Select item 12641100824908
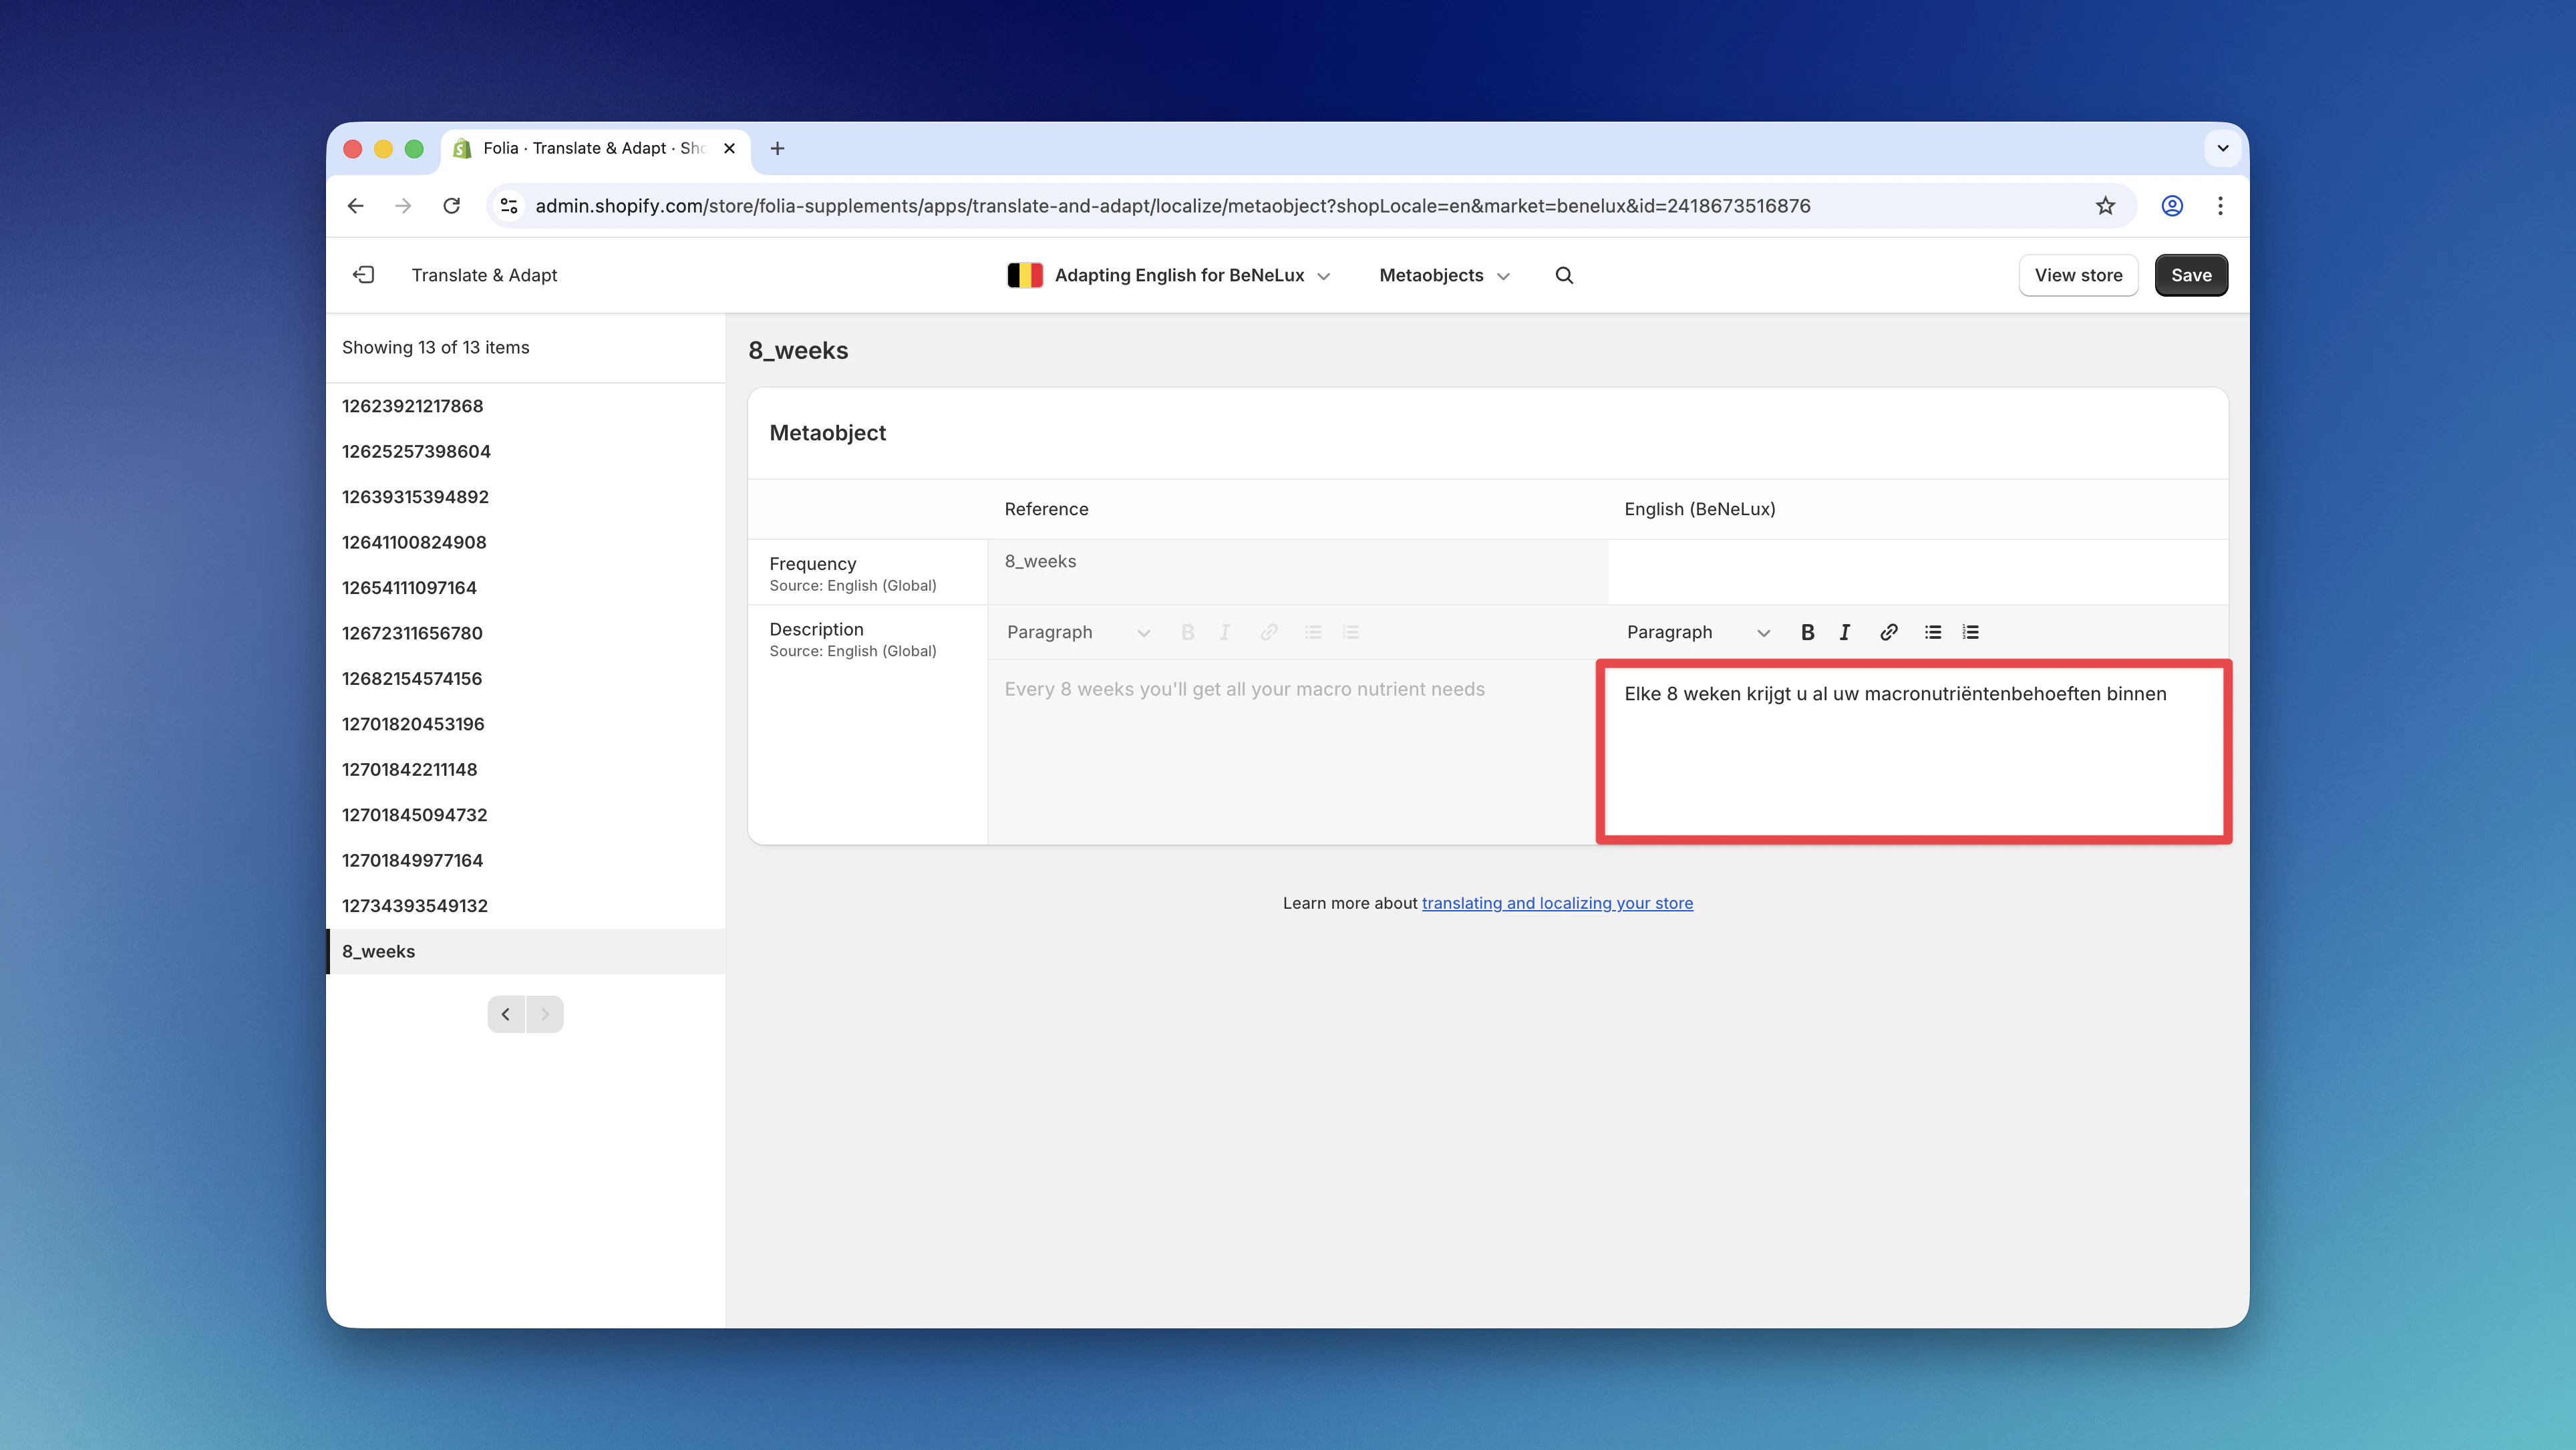2576x1450 pixels. coord(526,542)
